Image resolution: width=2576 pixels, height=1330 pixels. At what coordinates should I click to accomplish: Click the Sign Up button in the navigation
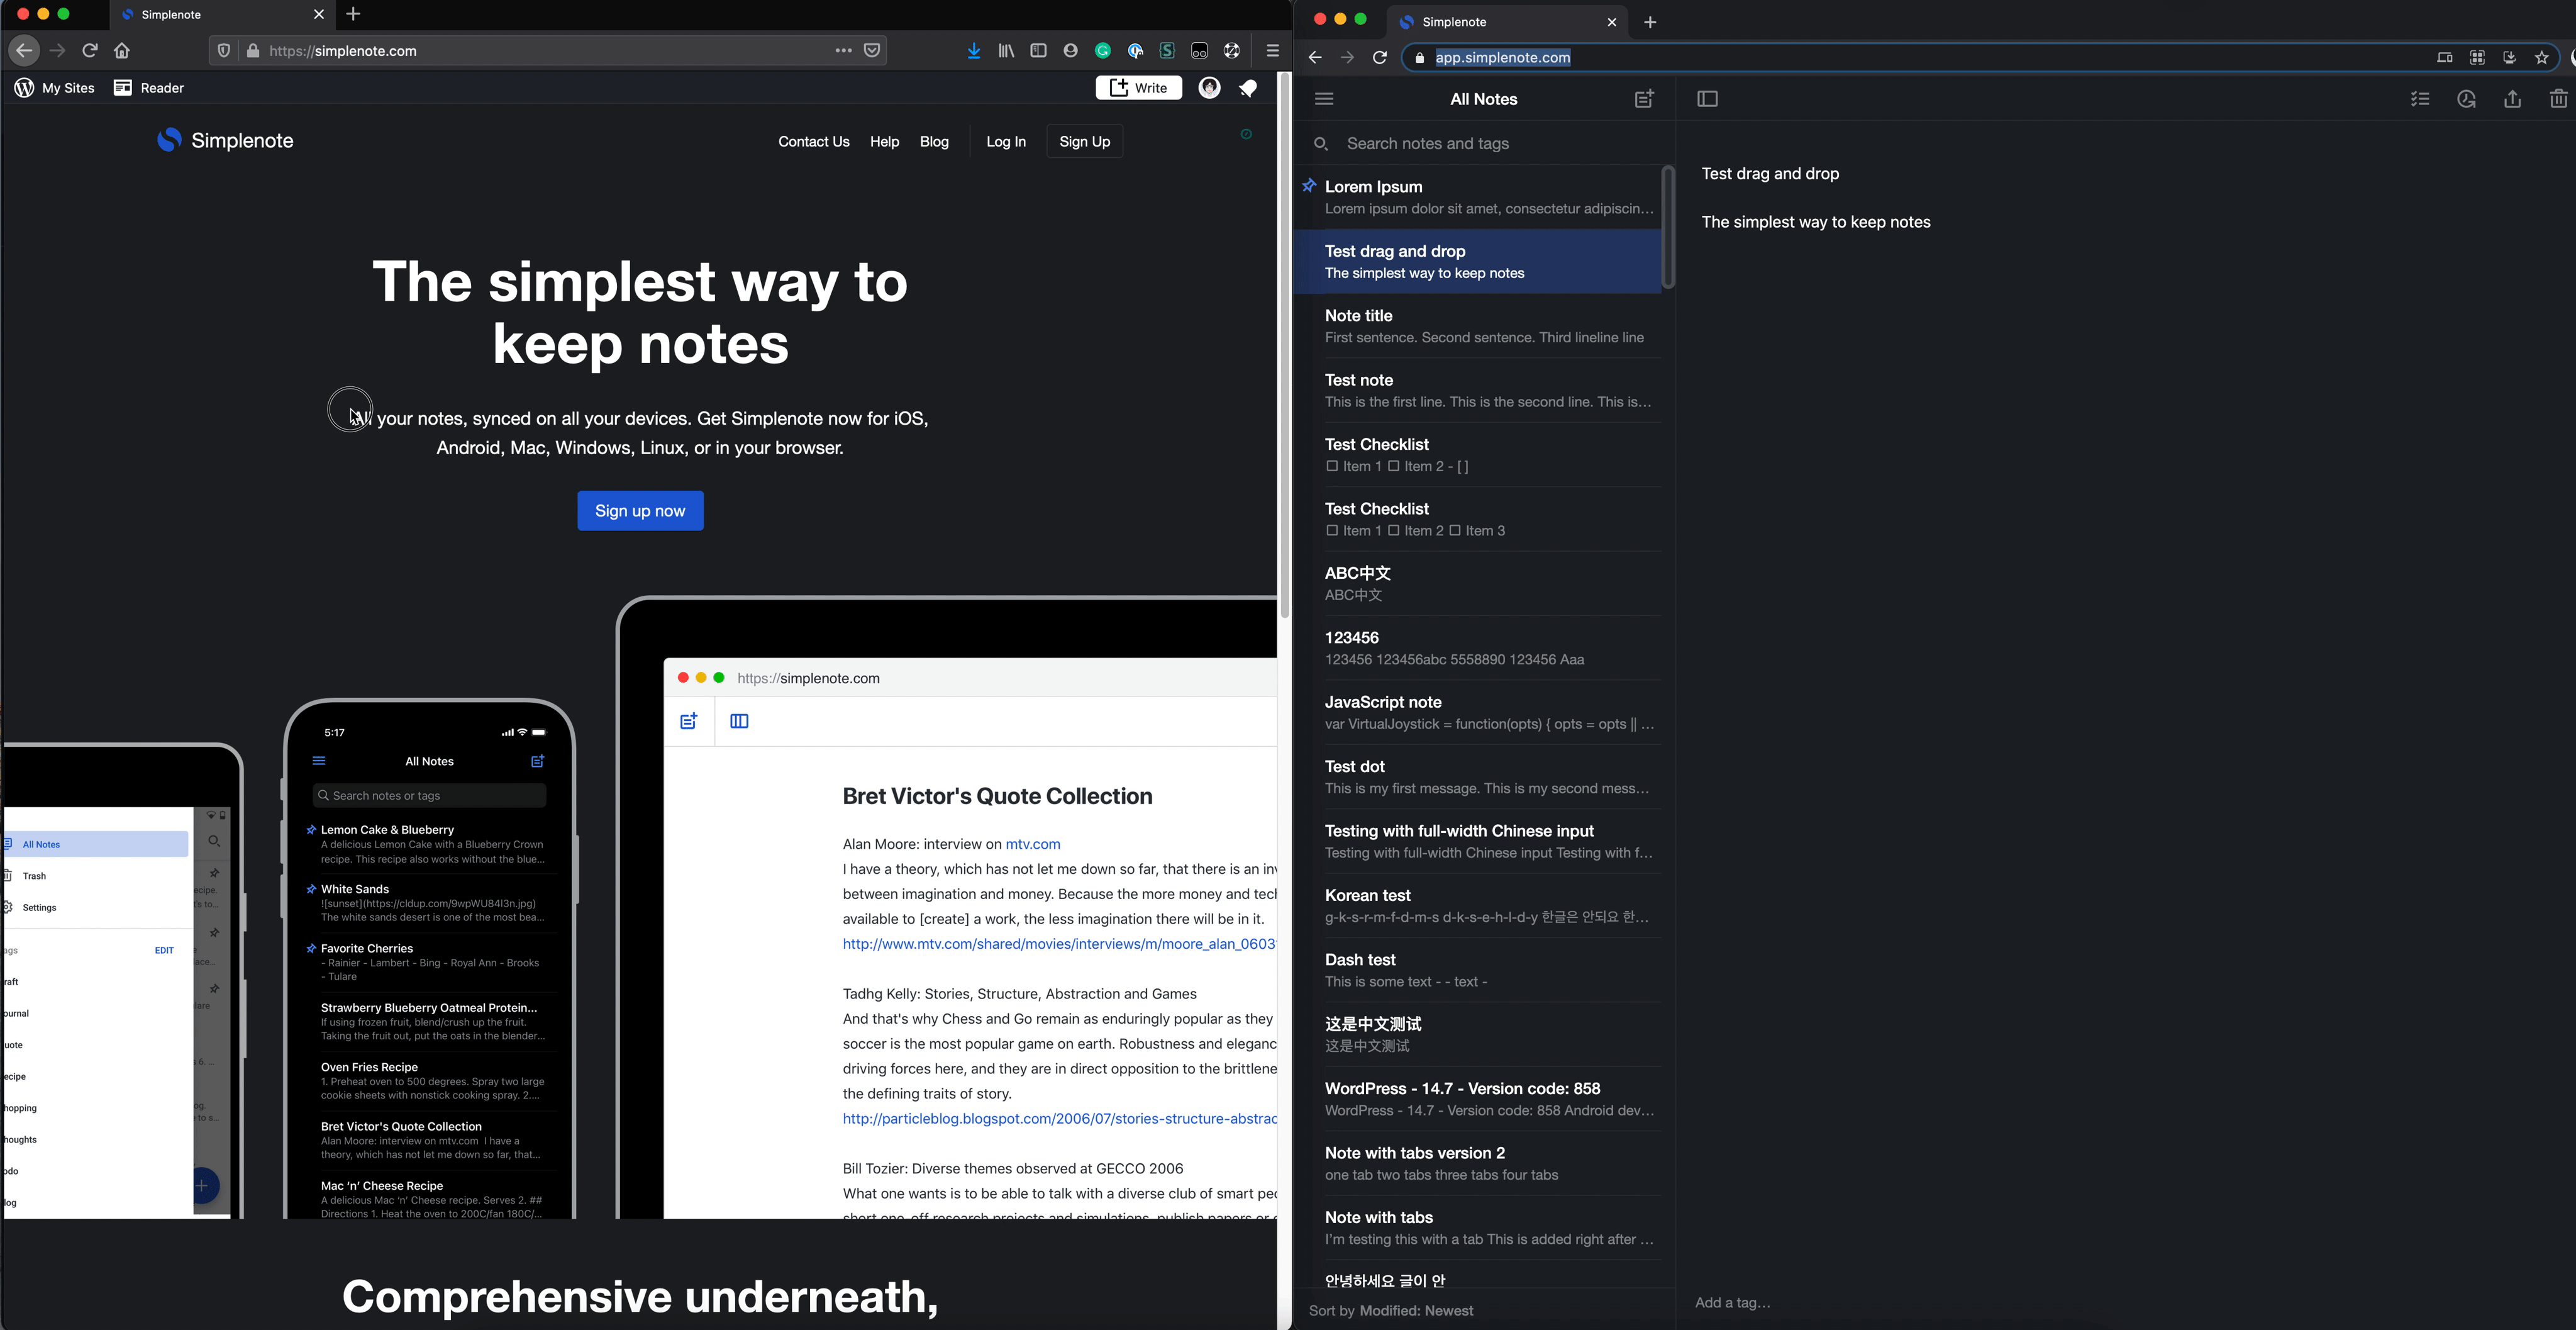click(1085, 142)
